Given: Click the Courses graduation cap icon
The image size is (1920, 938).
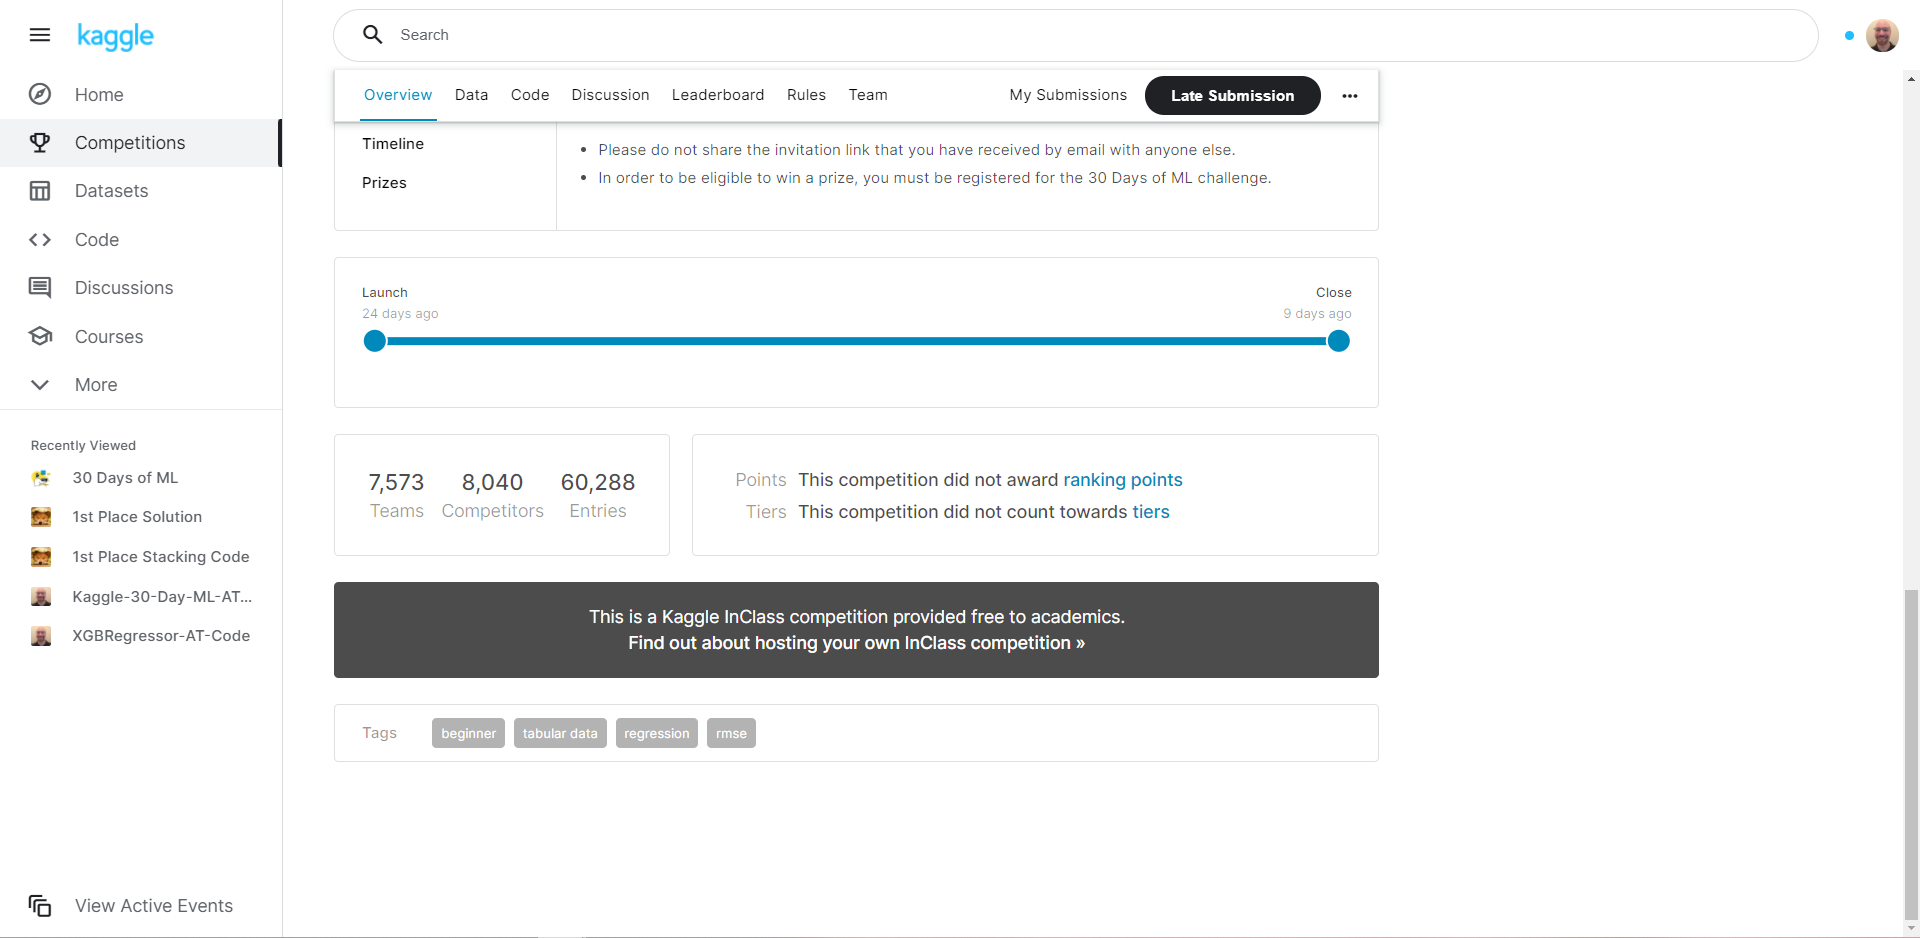Looking at the screenshot, I should (x=40, y=336).
